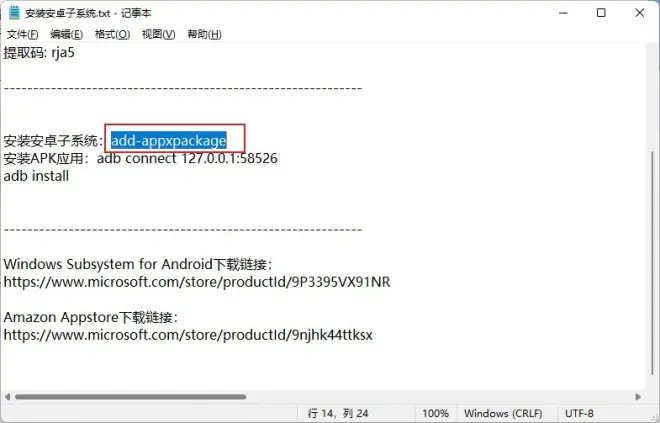Image resolution: width=660 pixels, height=423 pixels.
Task: Click the UTF-8 encoding status field
Action: [579, 413]
